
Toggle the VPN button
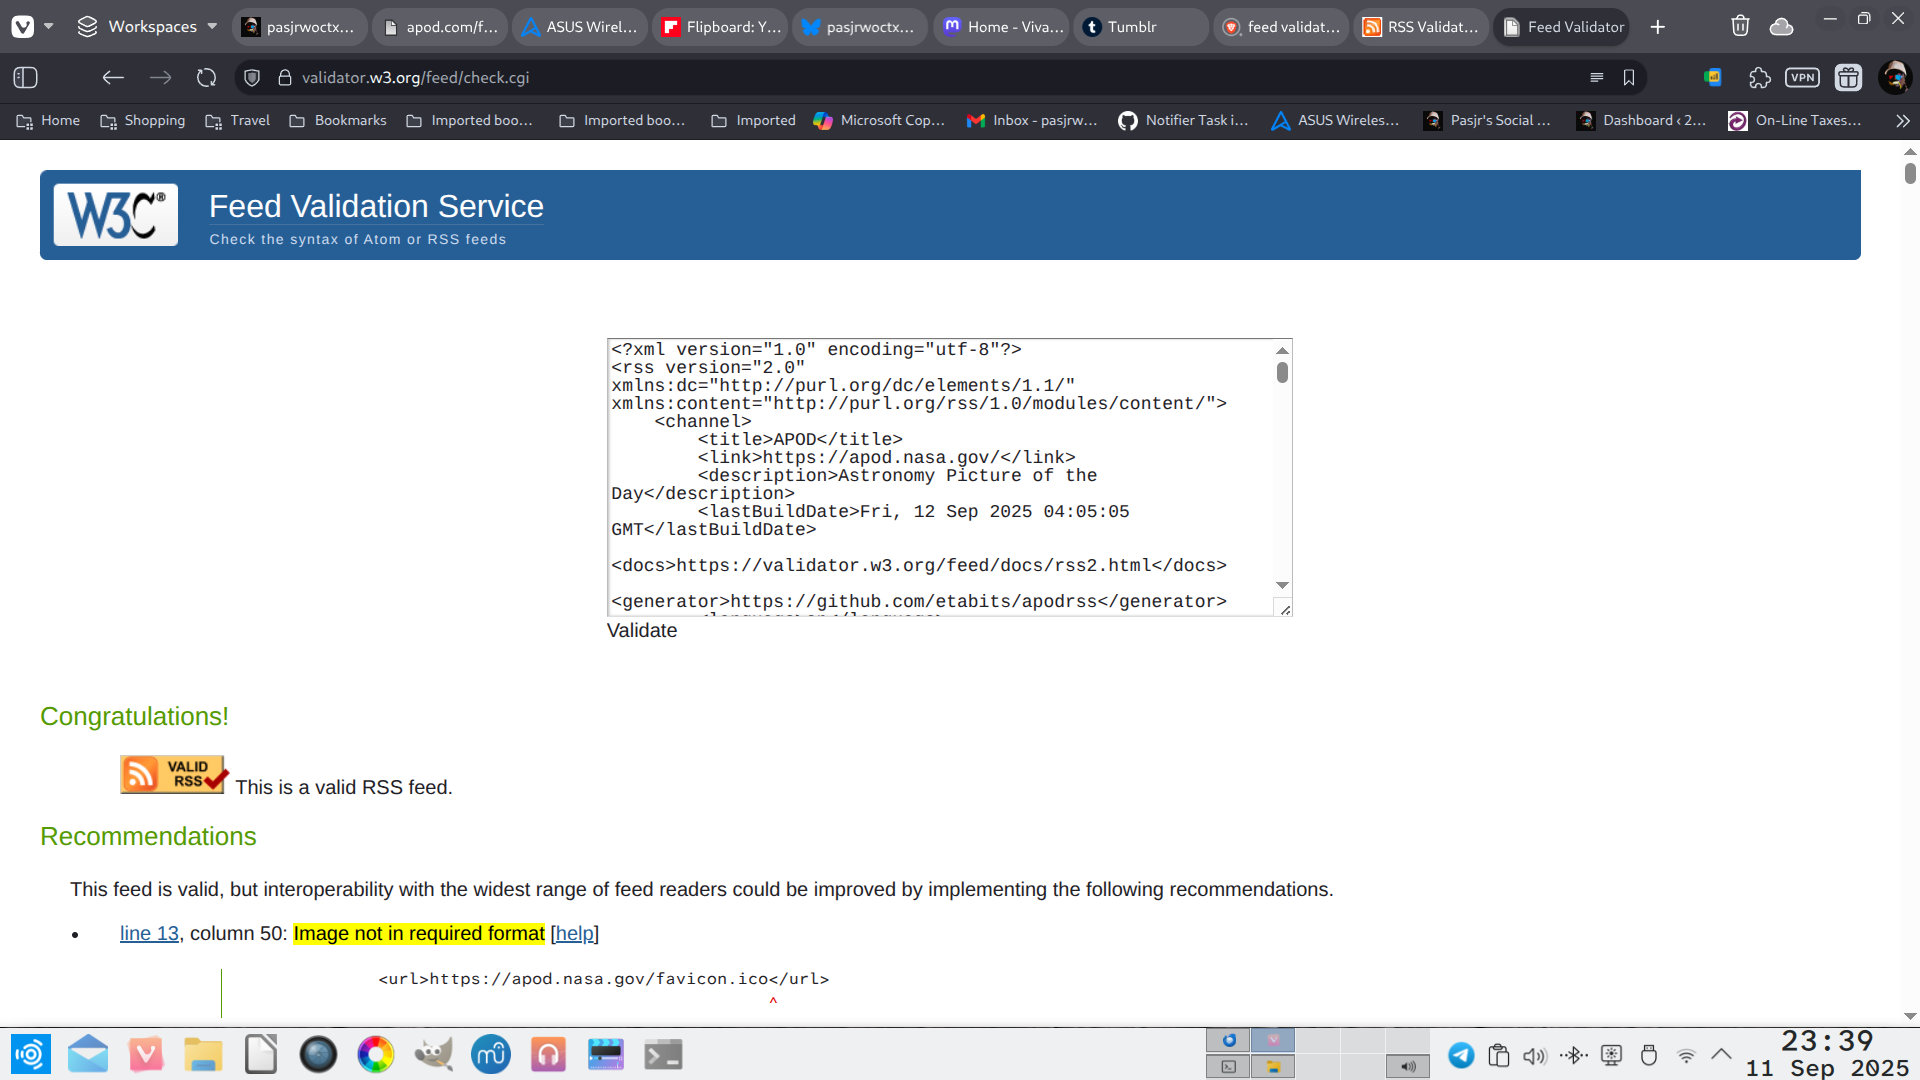tap(1802, 78)
